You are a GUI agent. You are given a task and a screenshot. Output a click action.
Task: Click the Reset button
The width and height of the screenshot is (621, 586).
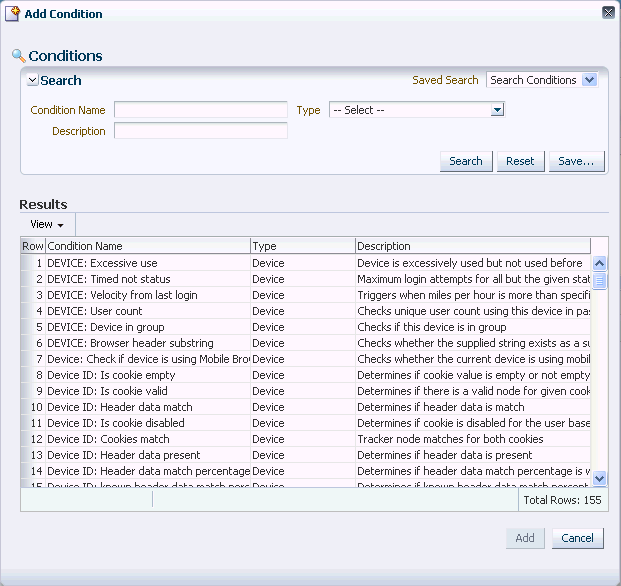pyautogui.click(x=520, y=161)
